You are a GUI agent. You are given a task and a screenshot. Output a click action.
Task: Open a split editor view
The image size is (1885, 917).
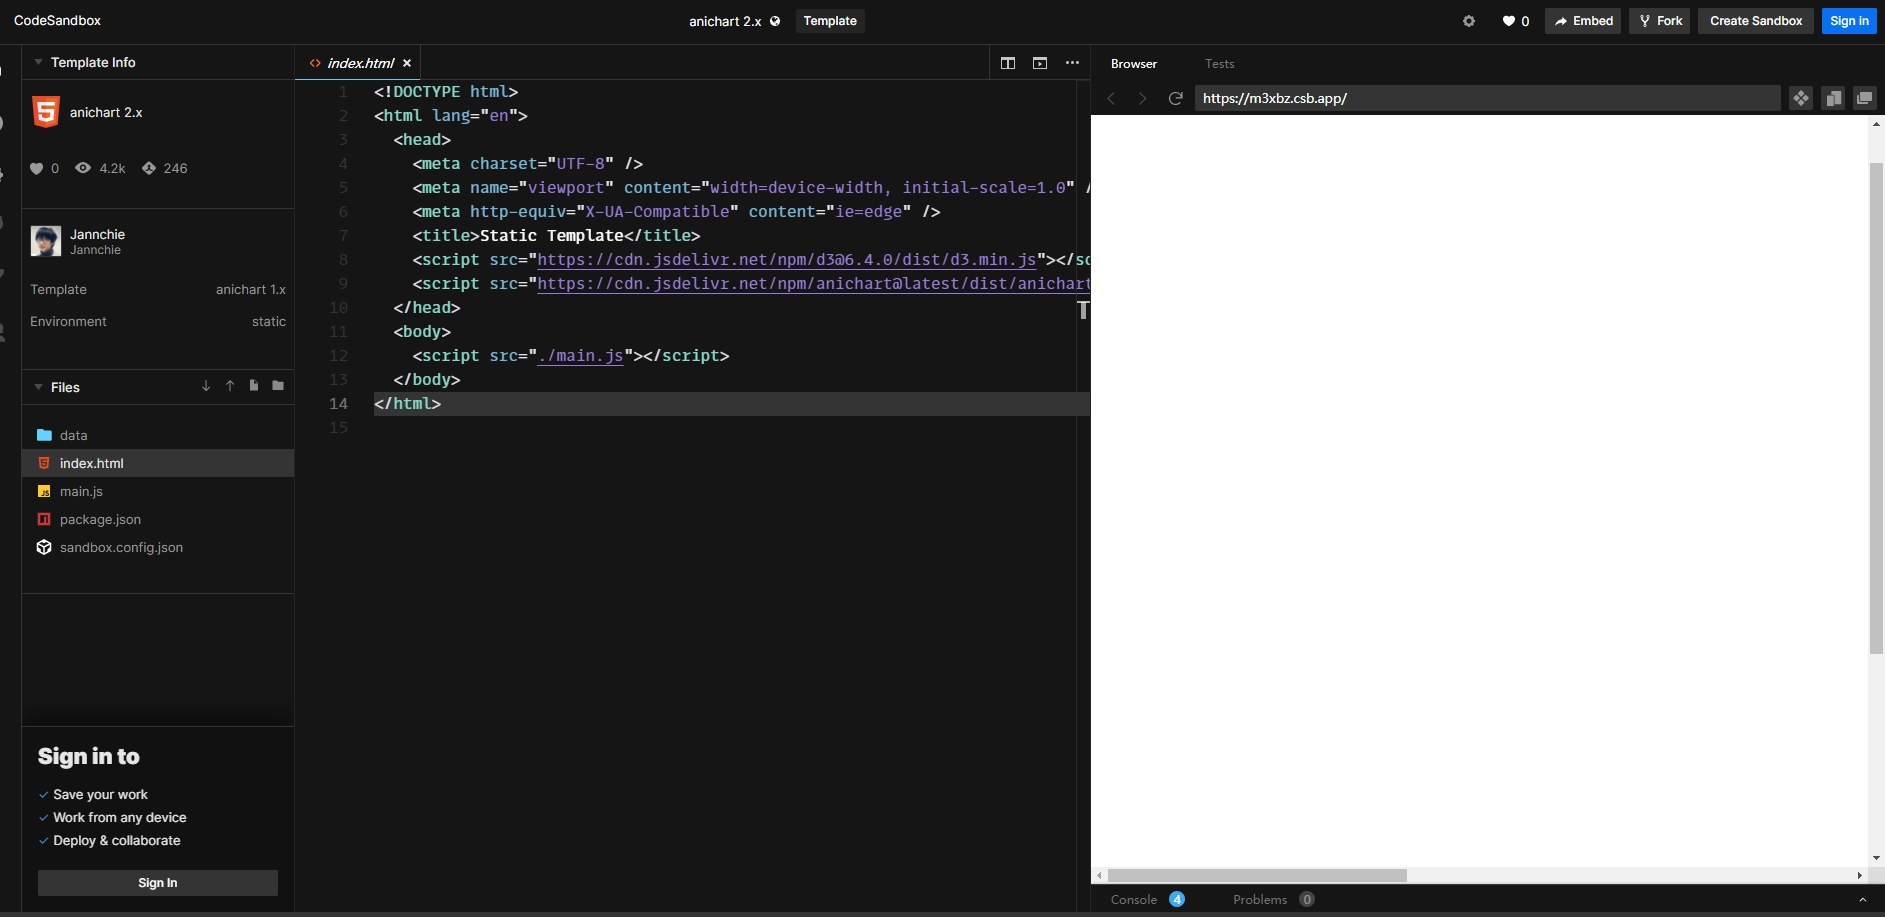click(1008, 62)
